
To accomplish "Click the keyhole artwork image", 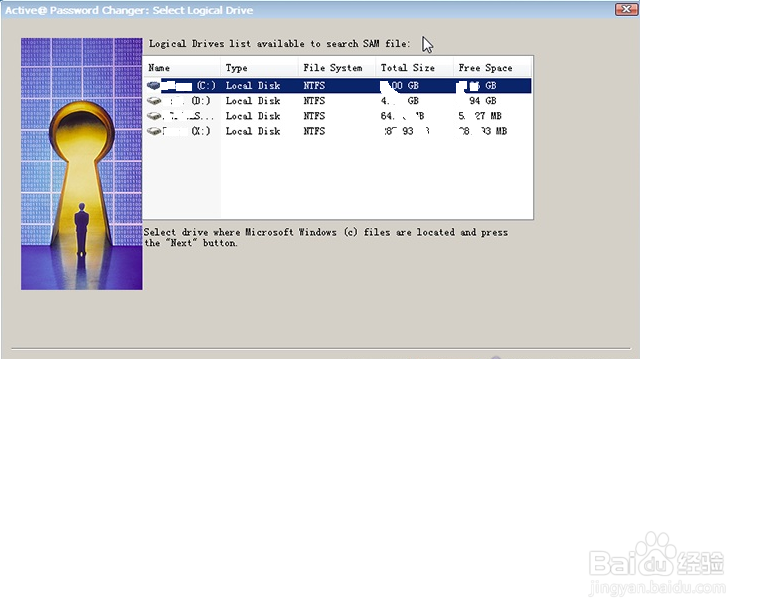I will point(82,164).
